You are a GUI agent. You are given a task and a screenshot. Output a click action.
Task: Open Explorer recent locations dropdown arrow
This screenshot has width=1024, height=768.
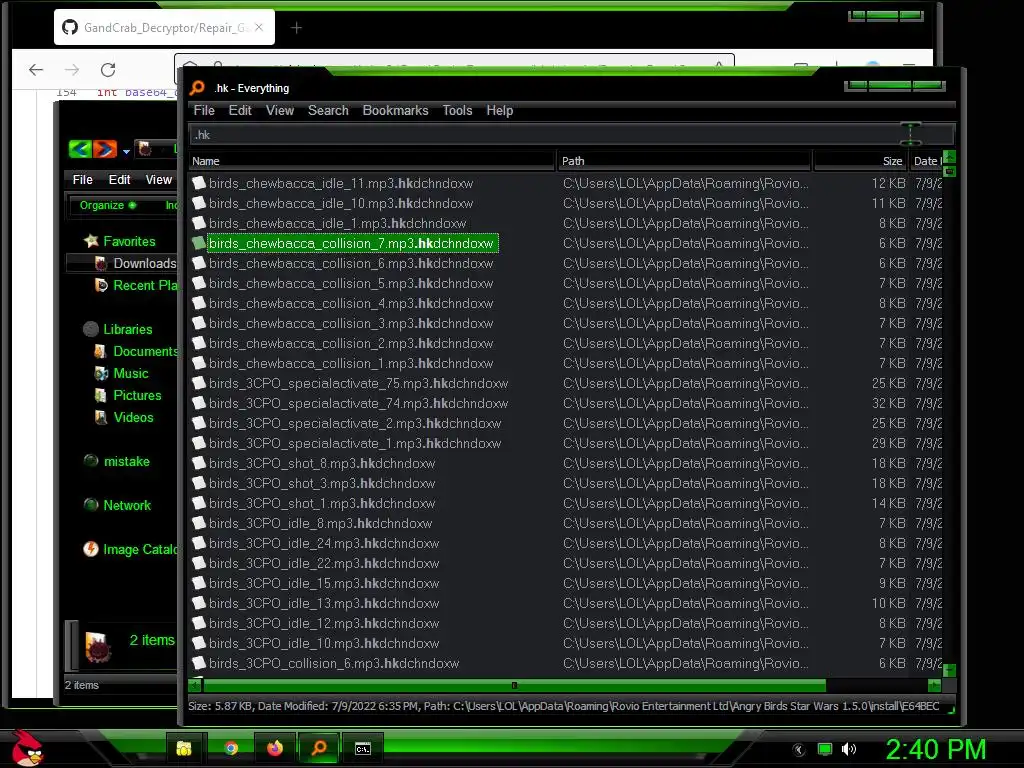pos(126,152)
